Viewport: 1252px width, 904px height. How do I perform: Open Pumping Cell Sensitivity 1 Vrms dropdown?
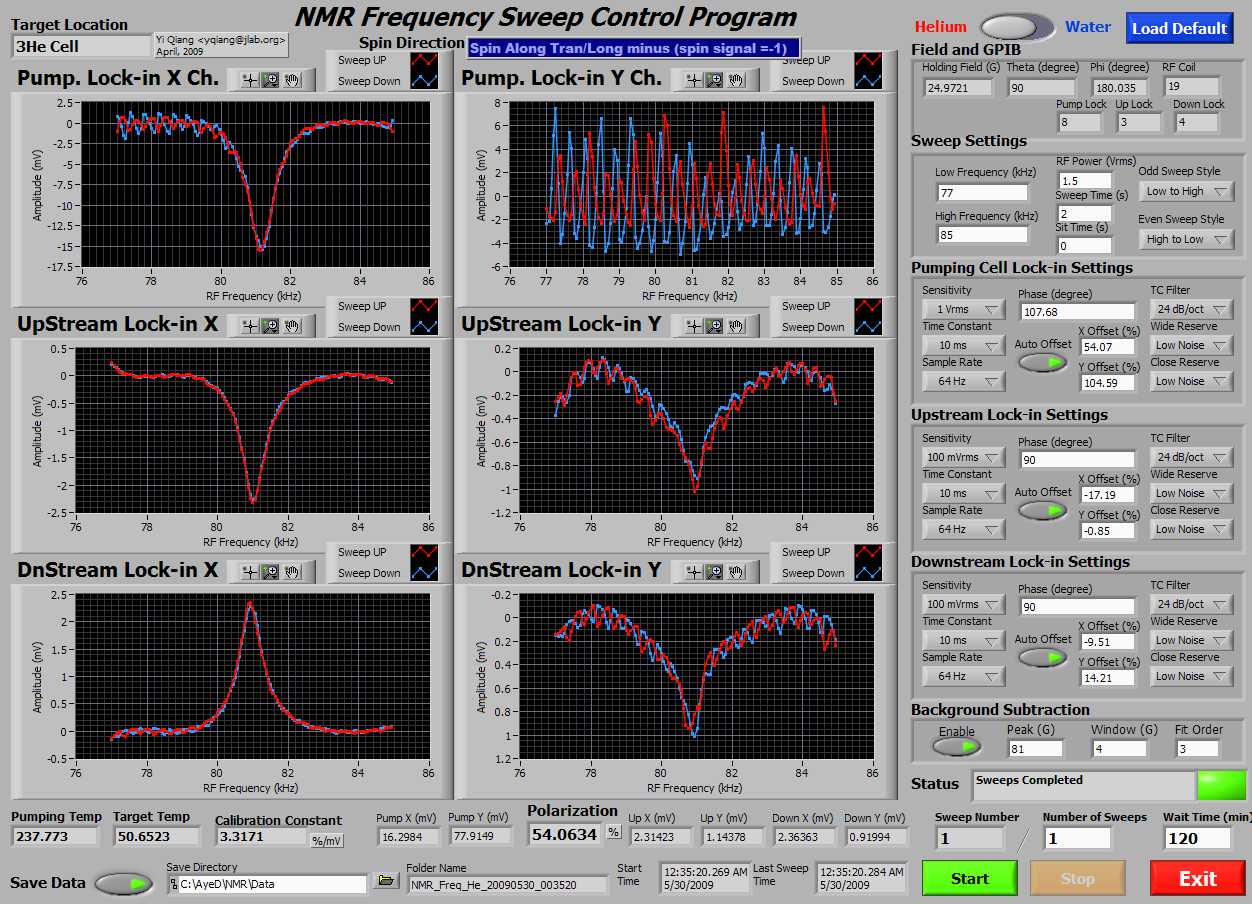click(963, 309)
